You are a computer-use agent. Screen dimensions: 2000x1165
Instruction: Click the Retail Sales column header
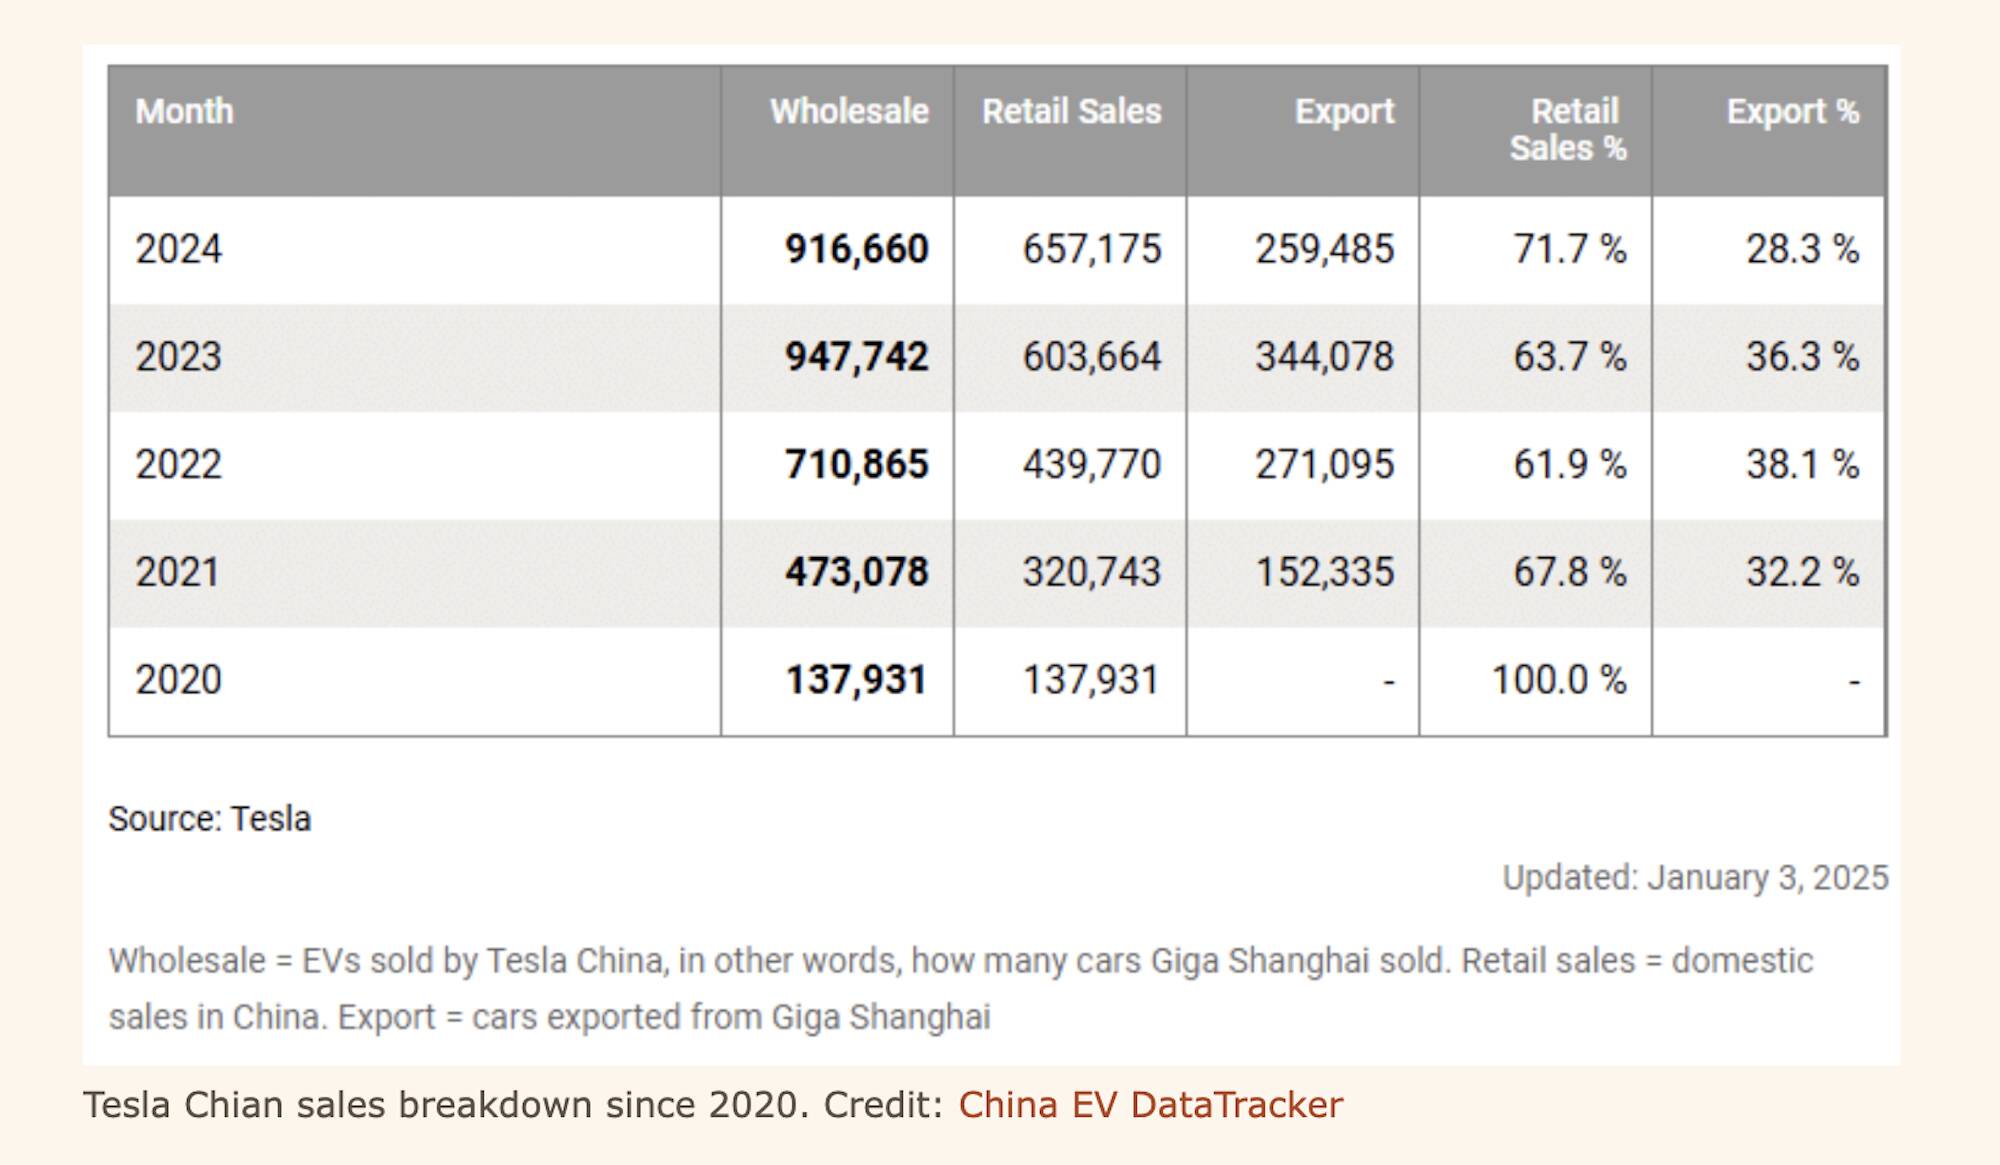pos(1071,112)
